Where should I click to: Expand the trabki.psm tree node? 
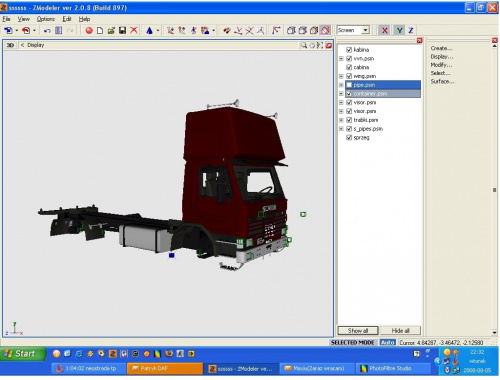coord(341,120)
